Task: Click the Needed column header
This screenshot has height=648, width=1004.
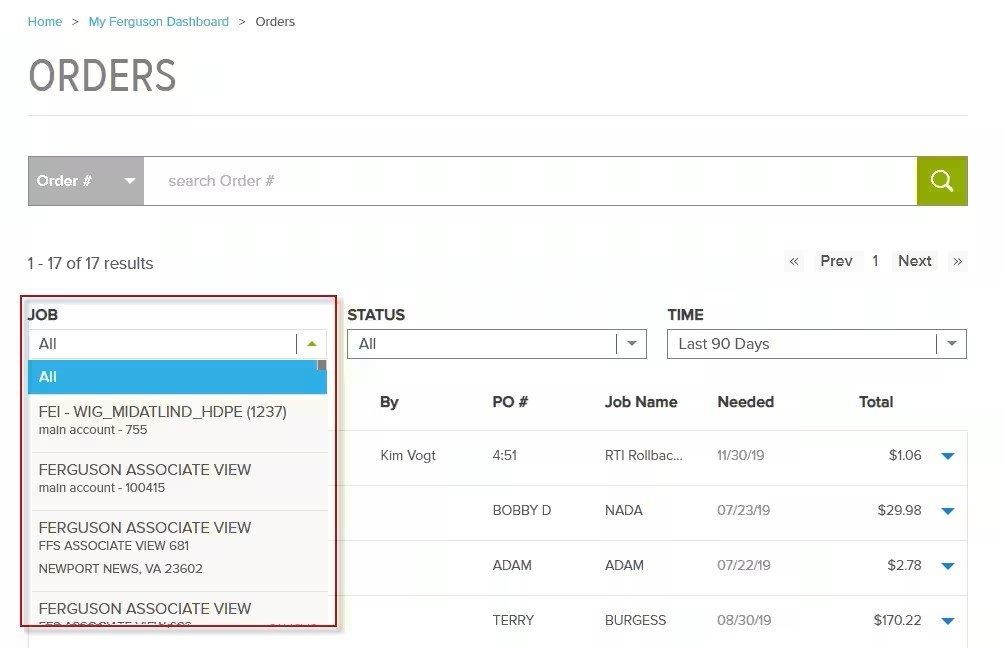Action: coord(745,402)
